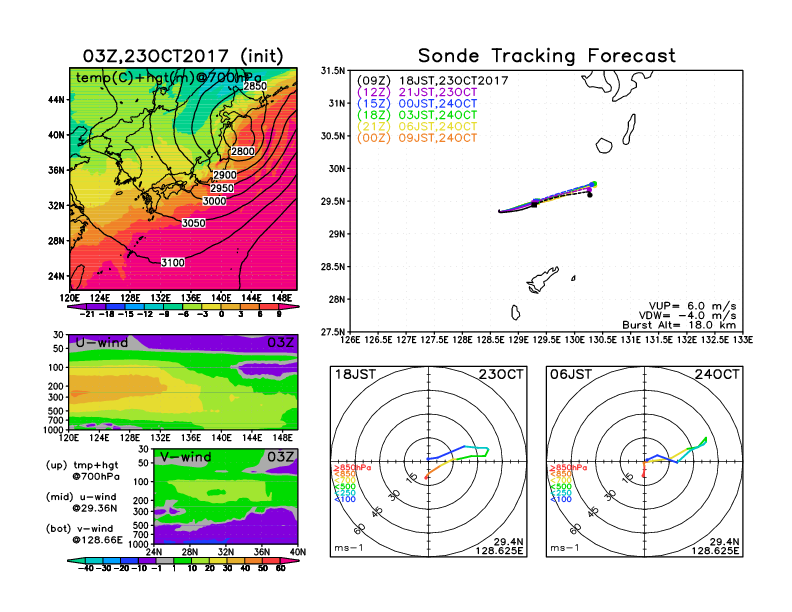Click the 'ms-1' unit in 18JST hodograph

(x=349, y=548)
